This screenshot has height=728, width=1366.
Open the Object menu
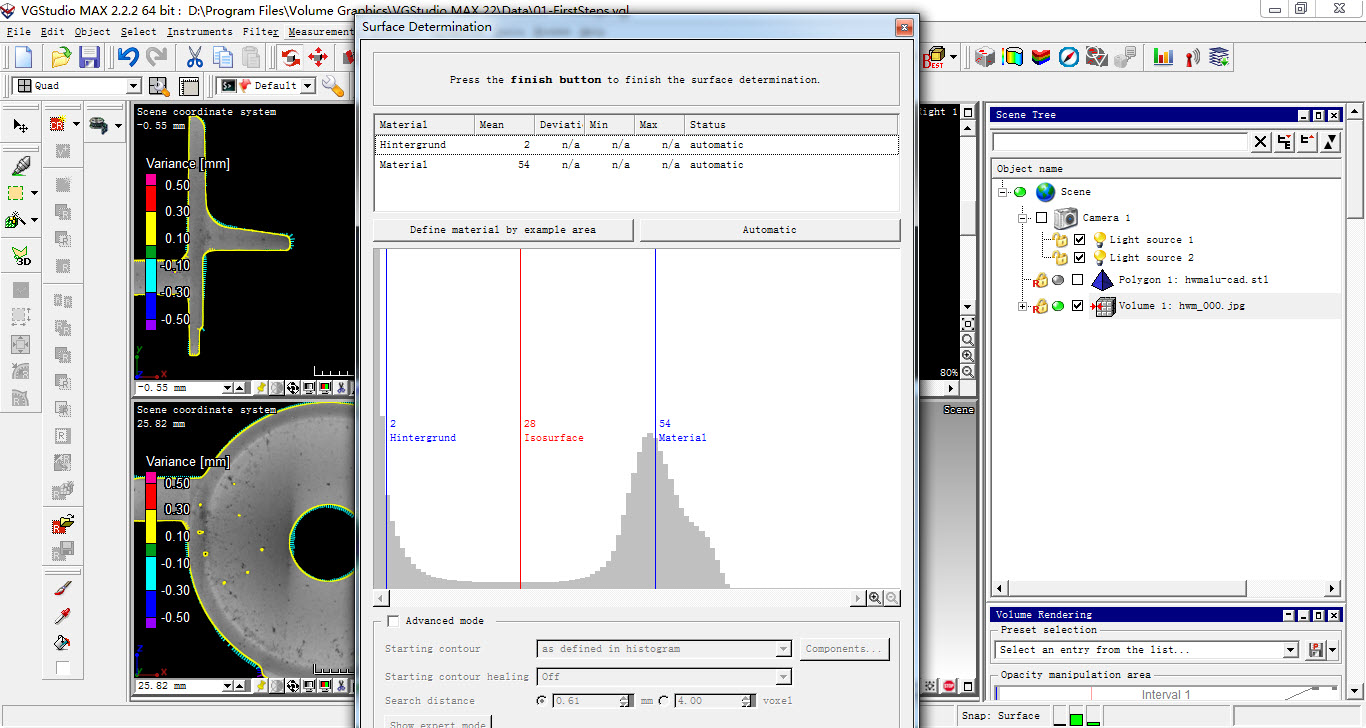point(93,32)
